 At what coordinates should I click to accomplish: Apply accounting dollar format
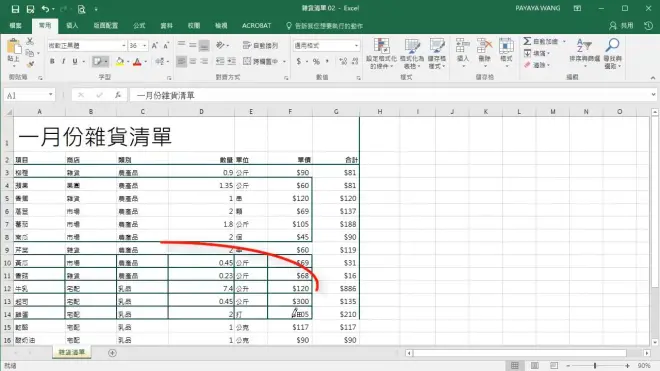298,61
